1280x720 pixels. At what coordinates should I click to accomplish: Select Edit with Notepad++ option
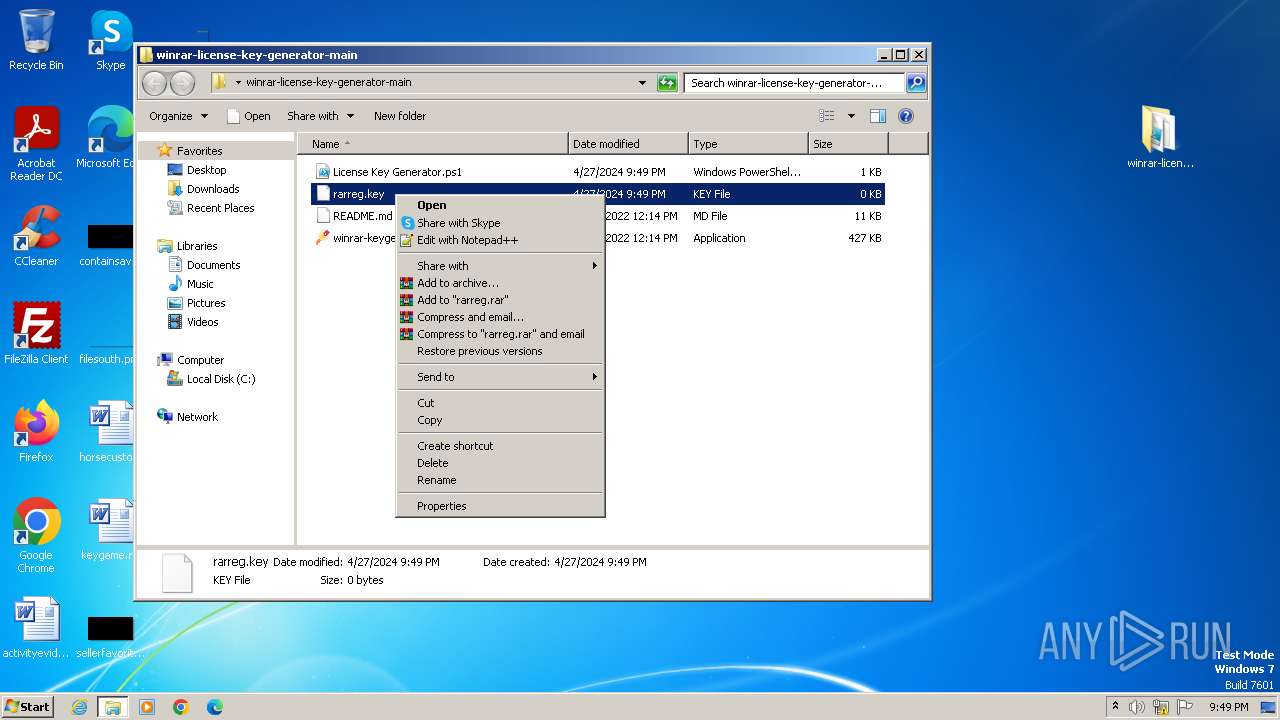(x=500, y=240)
